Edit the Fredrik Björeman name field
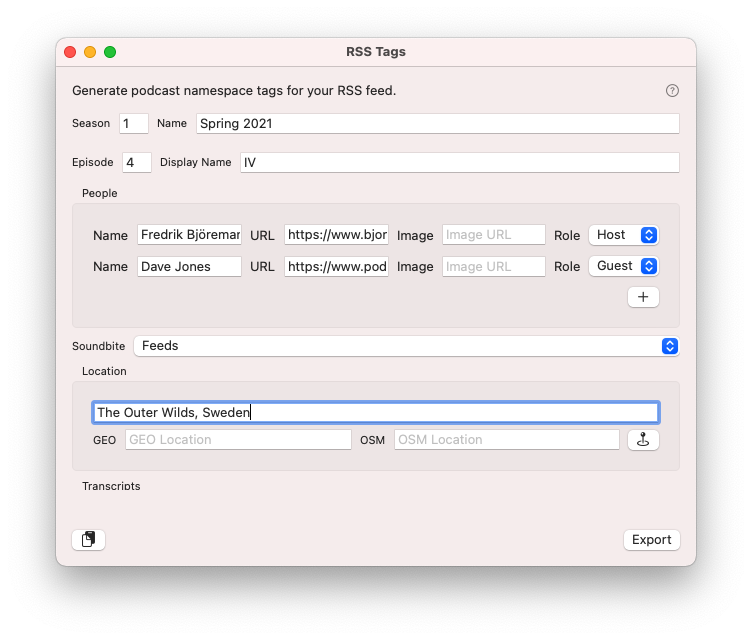This screenshot has height=640, width=752. [189, 235]
